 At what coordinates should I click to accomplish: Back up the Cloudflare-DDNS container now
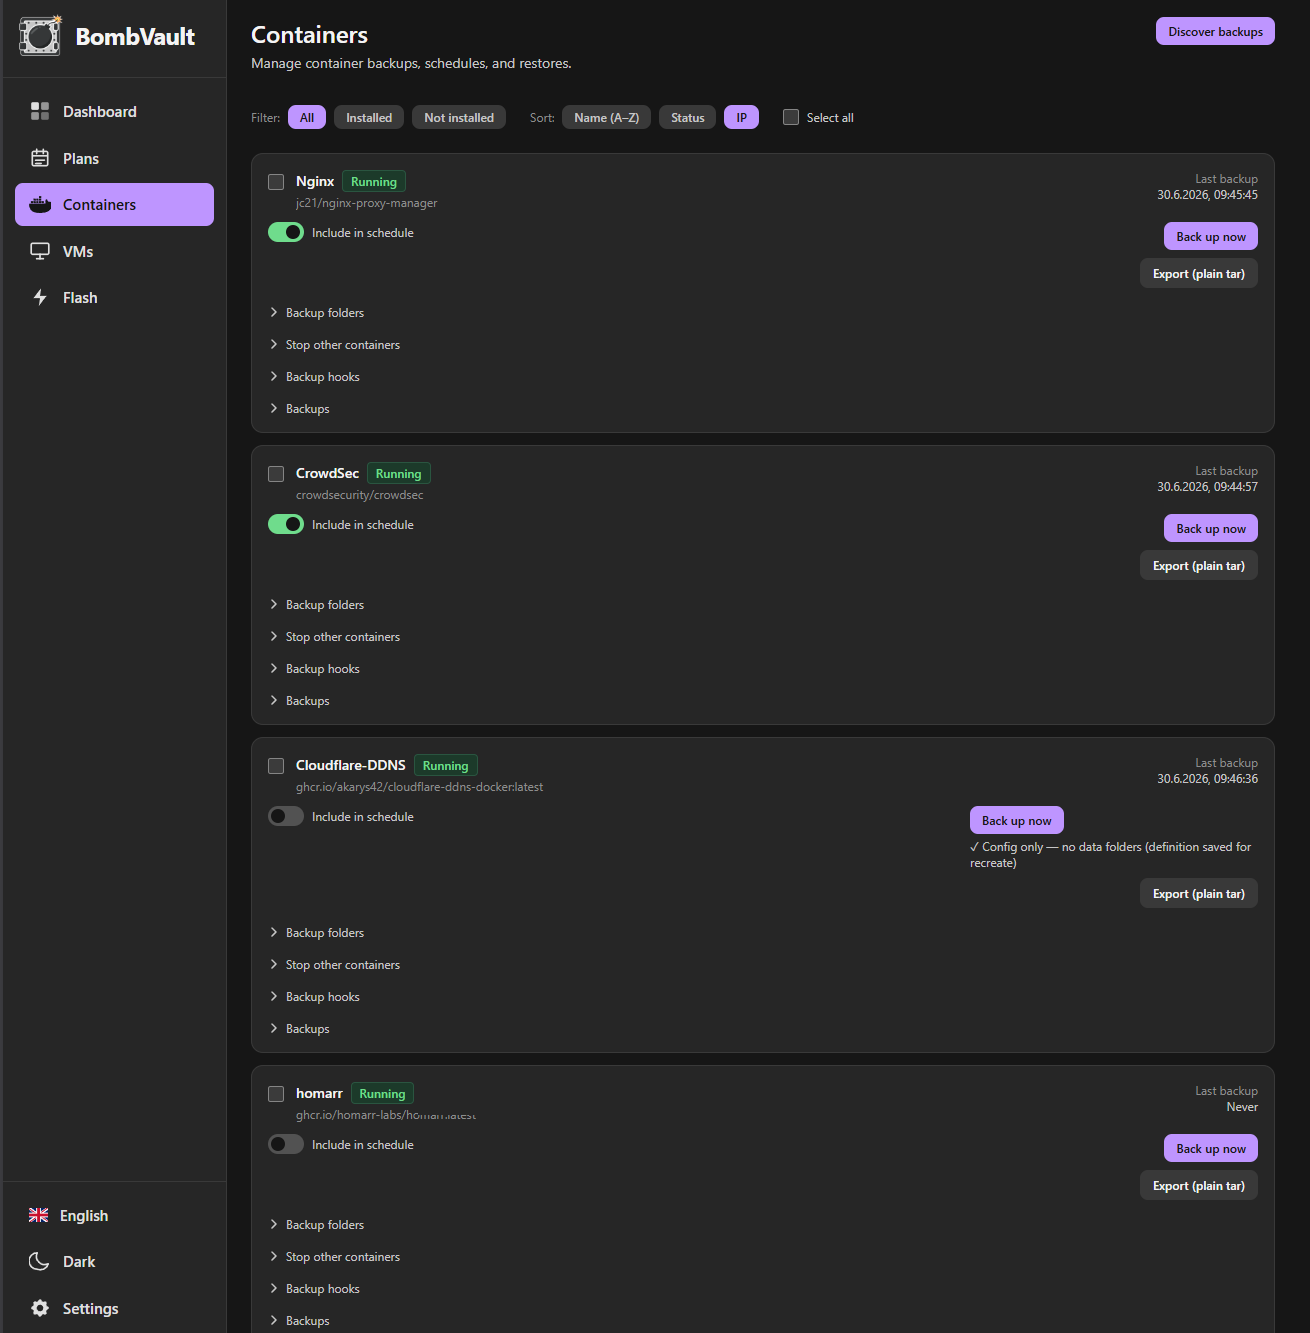pos(1017,820)
